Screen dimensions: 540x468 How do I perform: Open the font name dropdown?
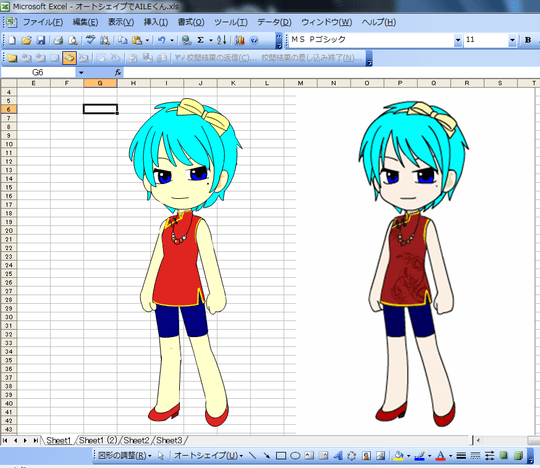[x=458, y=40]
